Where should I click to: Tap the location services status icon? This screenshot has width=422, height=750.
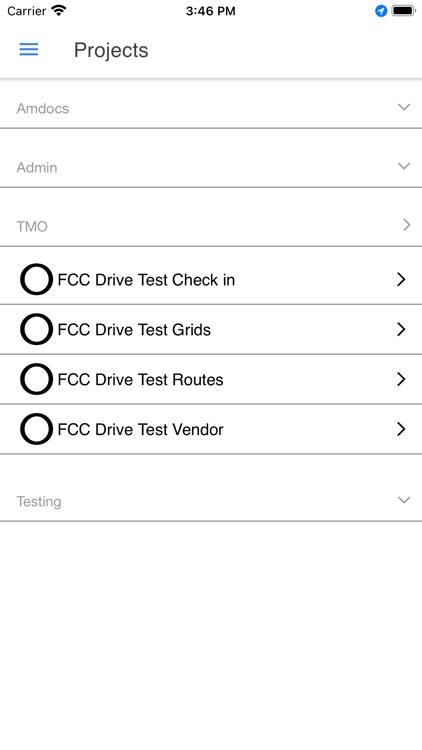click(381, 11)
